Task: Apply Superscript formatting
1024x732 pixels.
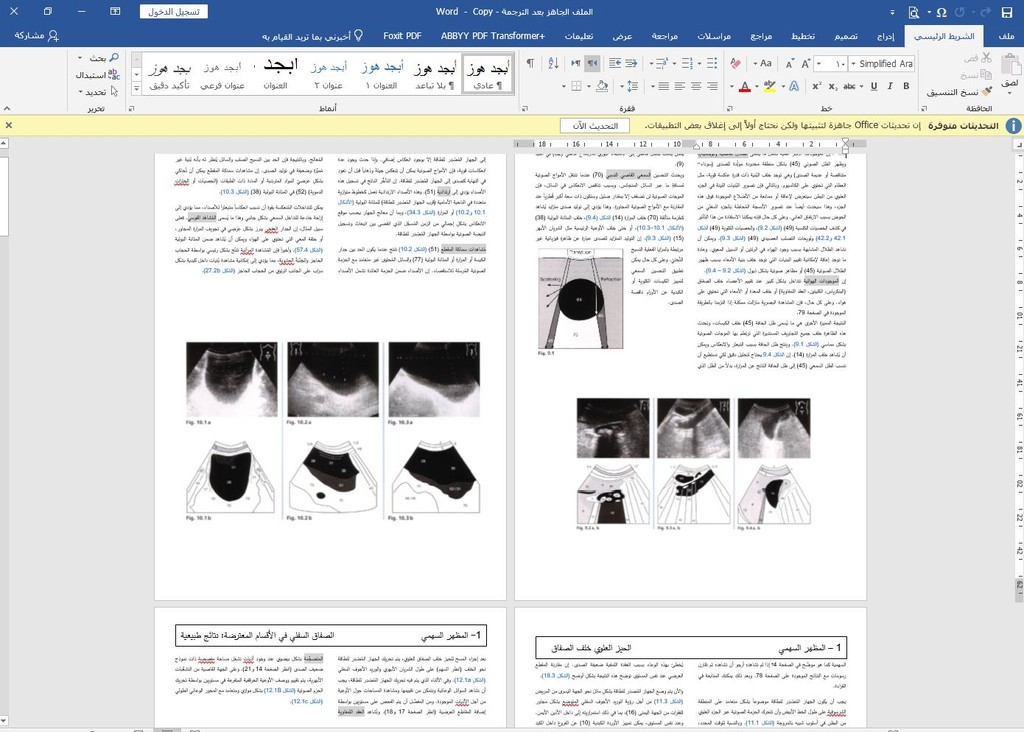Action: click(816, 86)
